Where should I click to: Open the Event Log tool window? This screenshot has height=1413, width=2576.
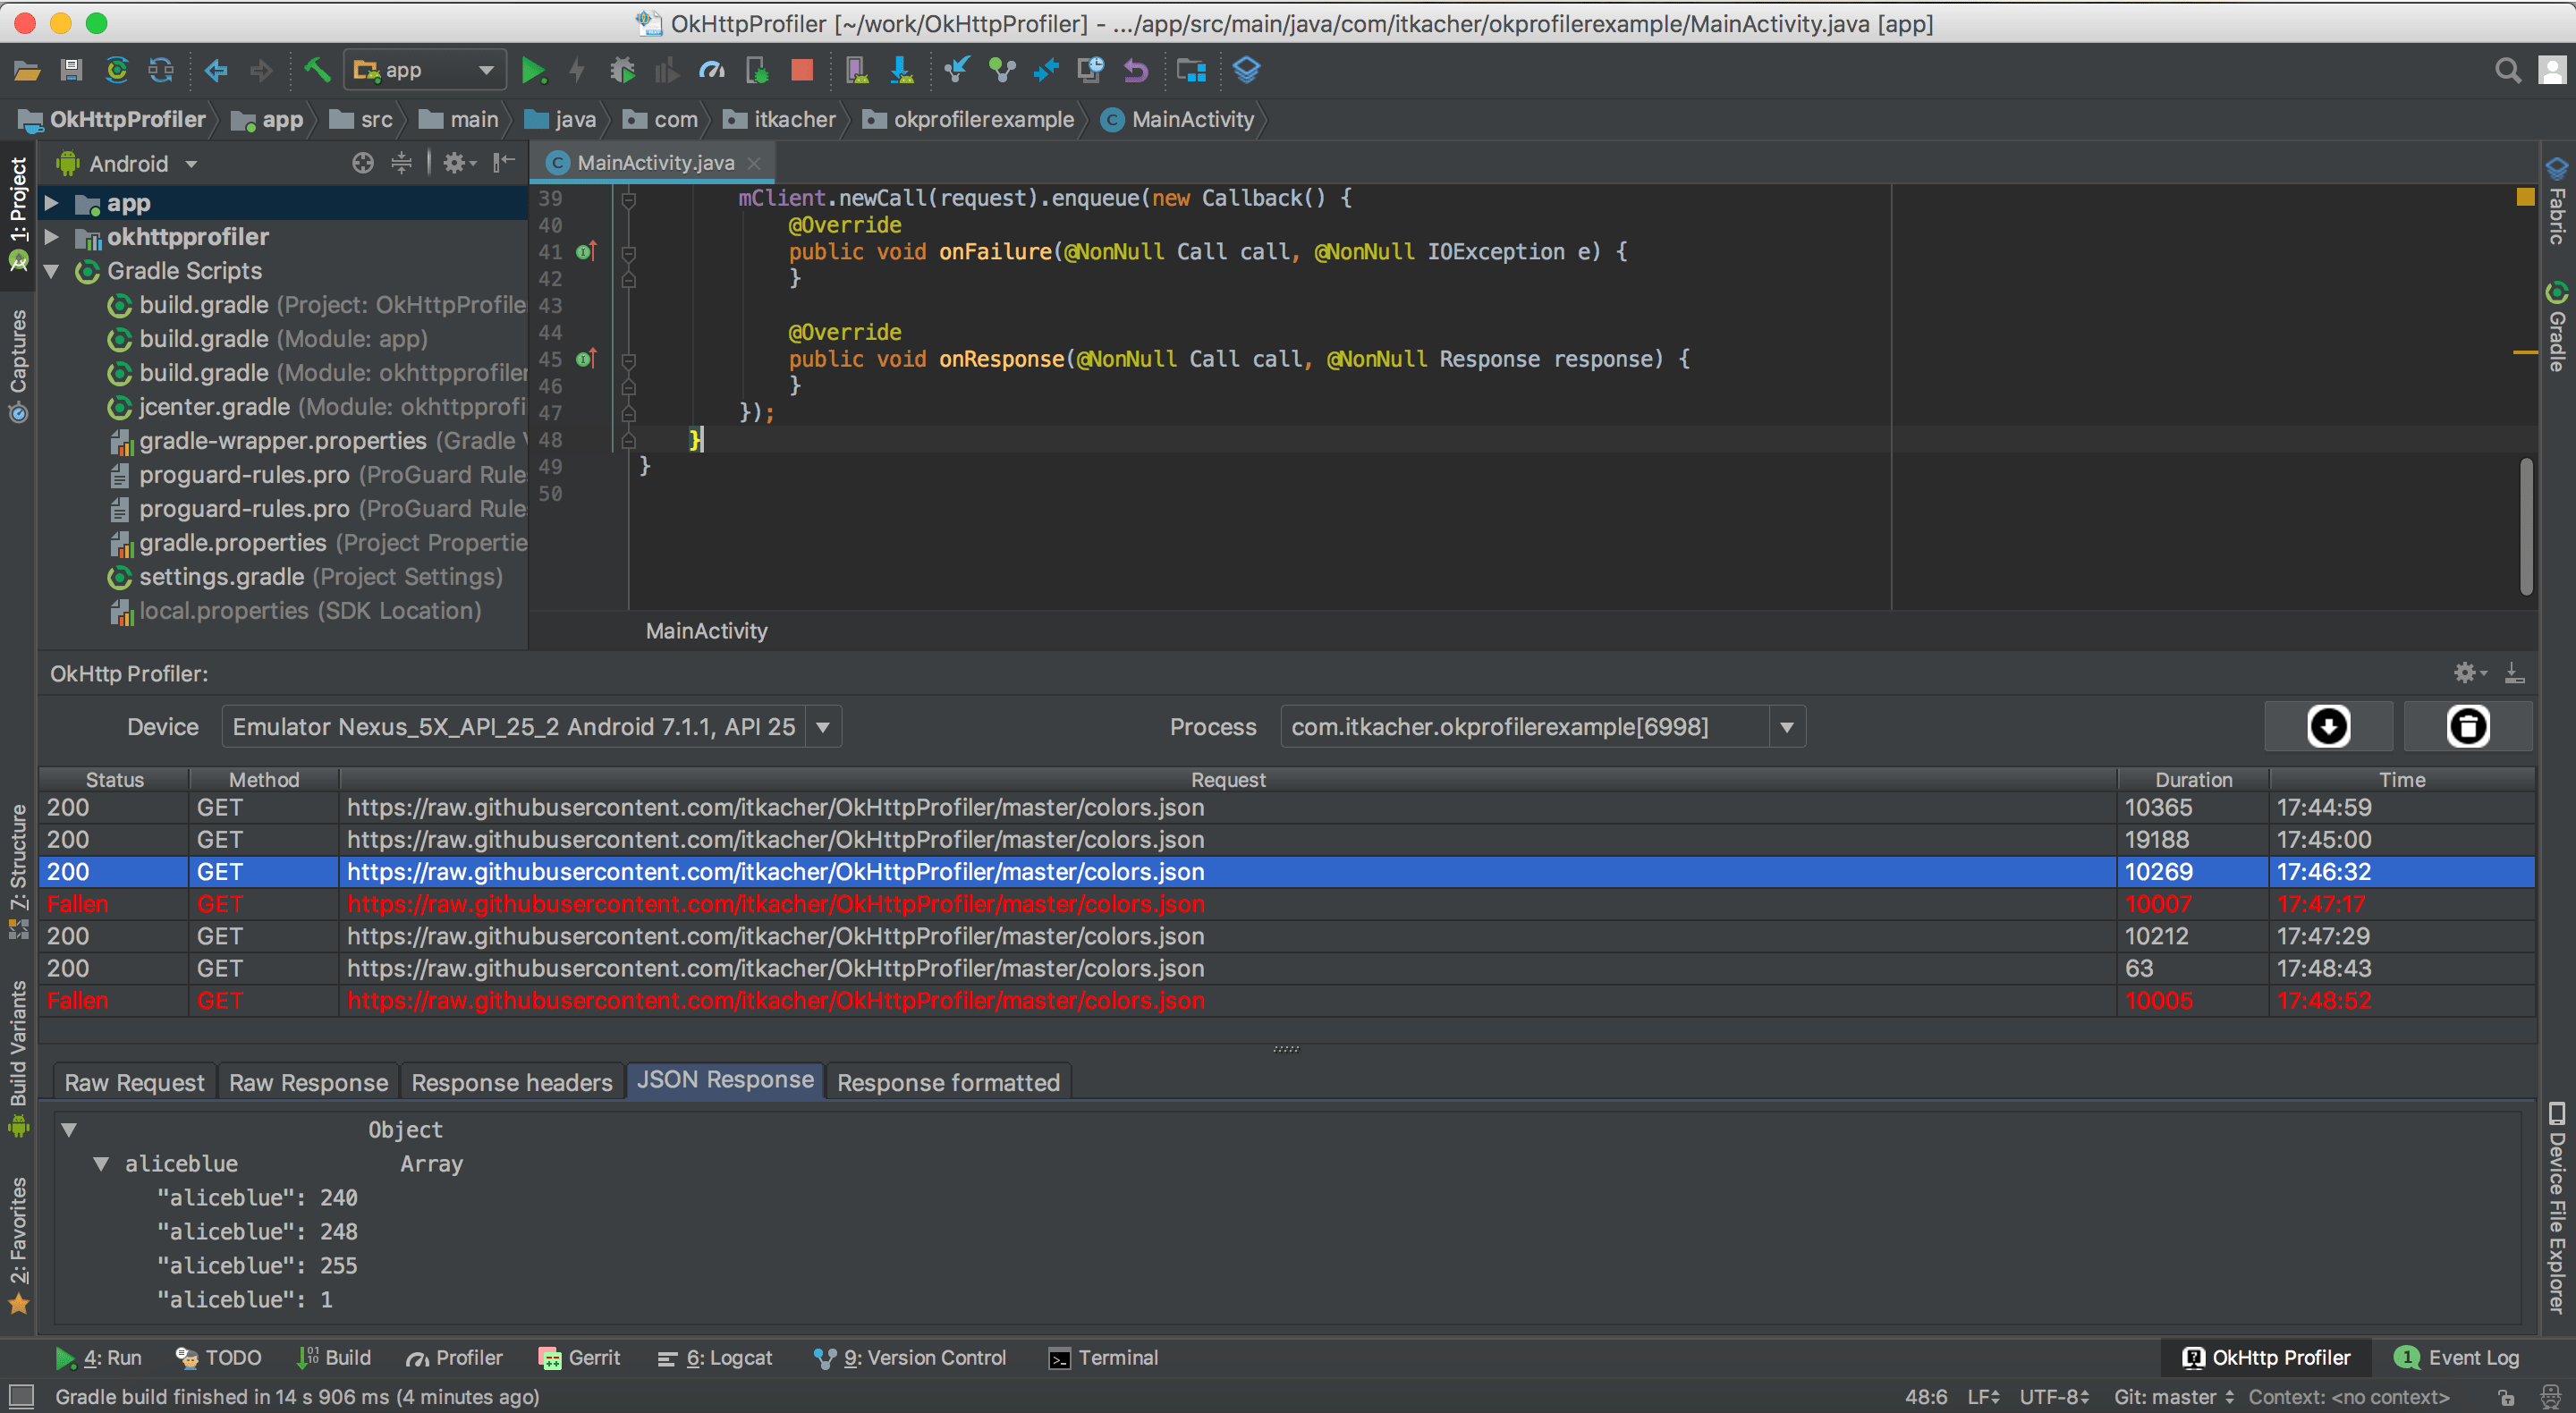click(2457, 1358)
